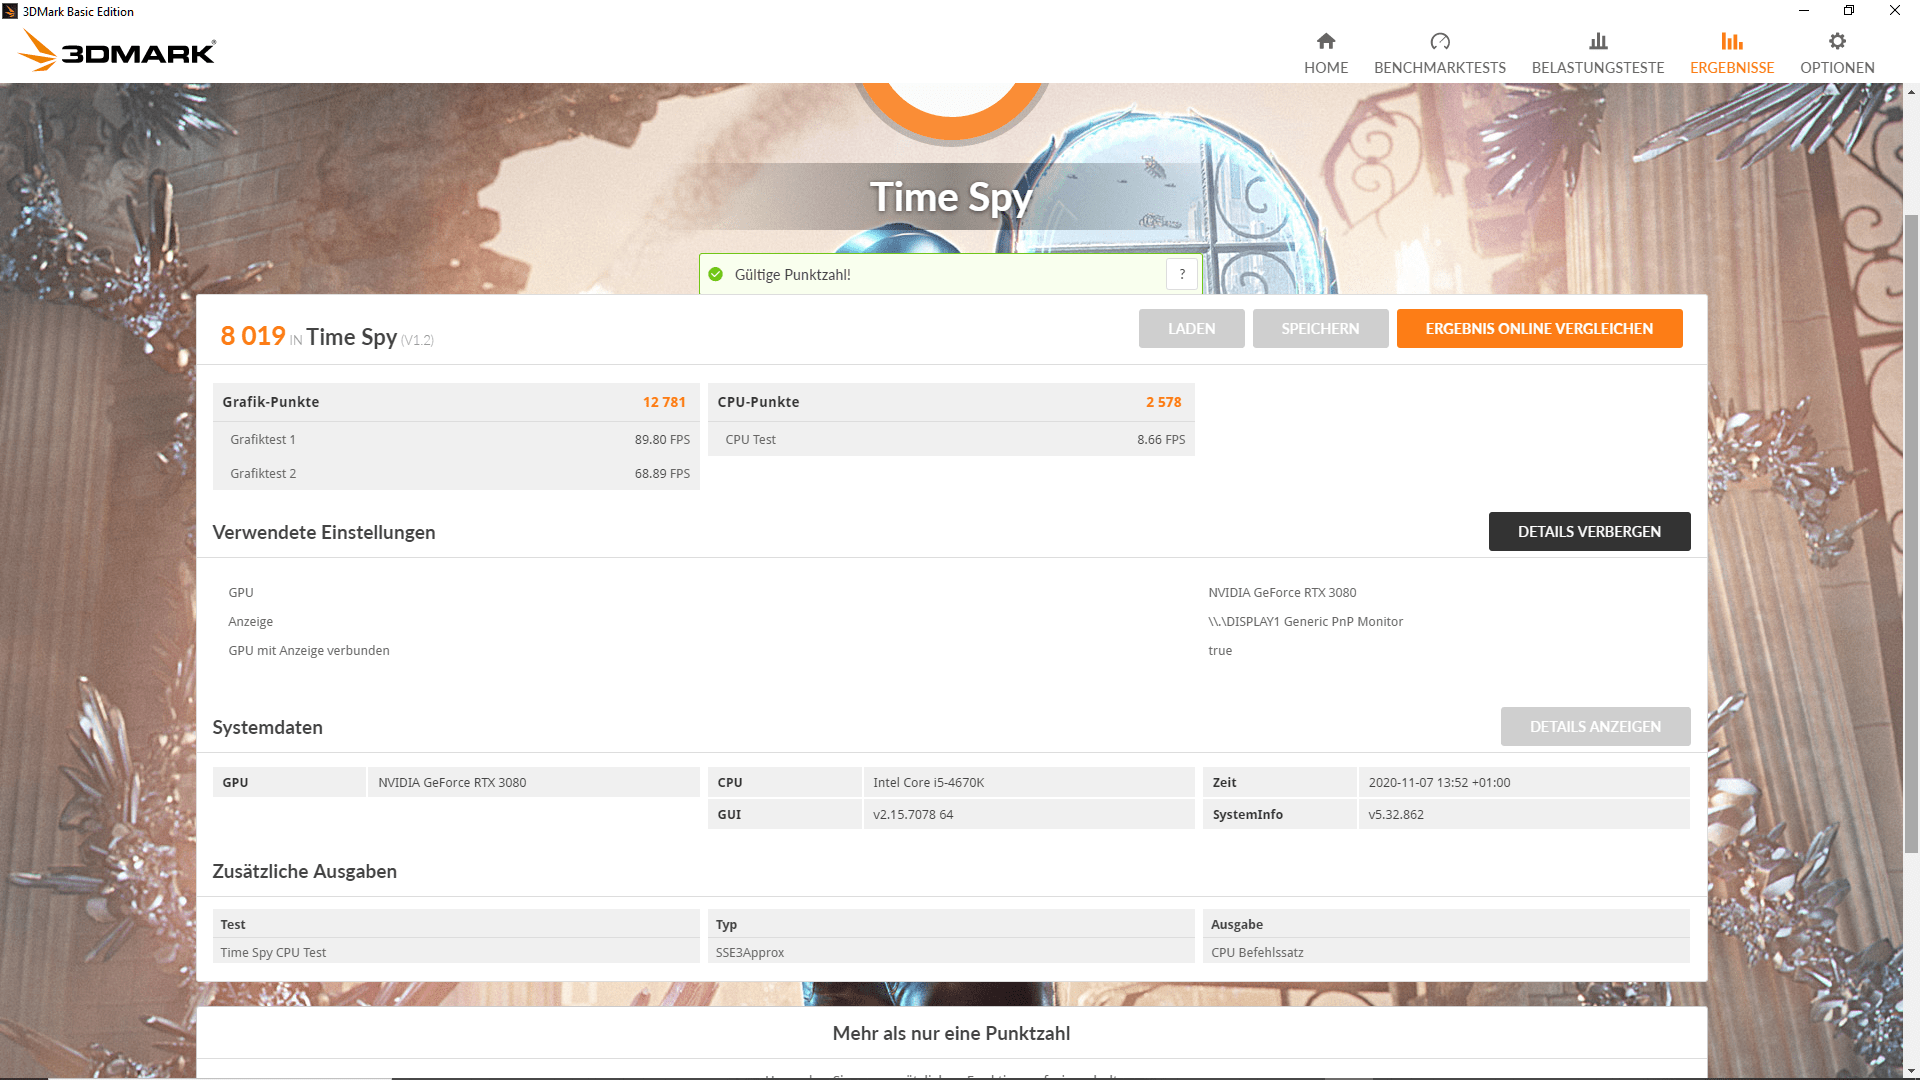Restore down the window
The width and height of the screenshot is (1920, 1080).
(1849, 11)
